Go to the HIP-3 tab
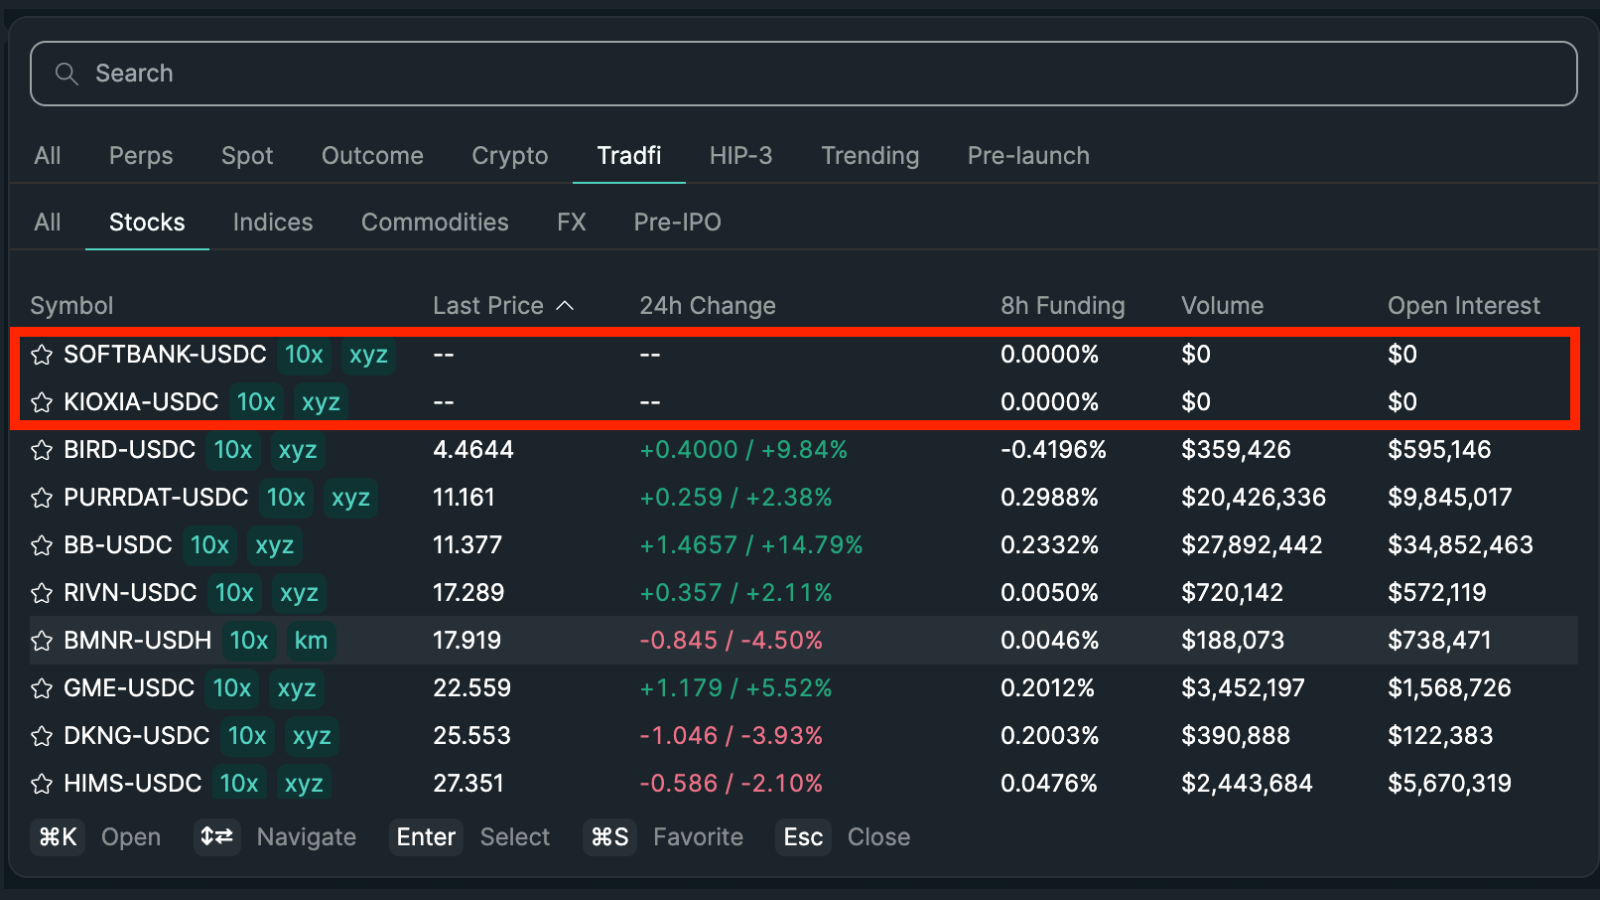Viewport: 1600px width, 900px height. coord(741,156)
